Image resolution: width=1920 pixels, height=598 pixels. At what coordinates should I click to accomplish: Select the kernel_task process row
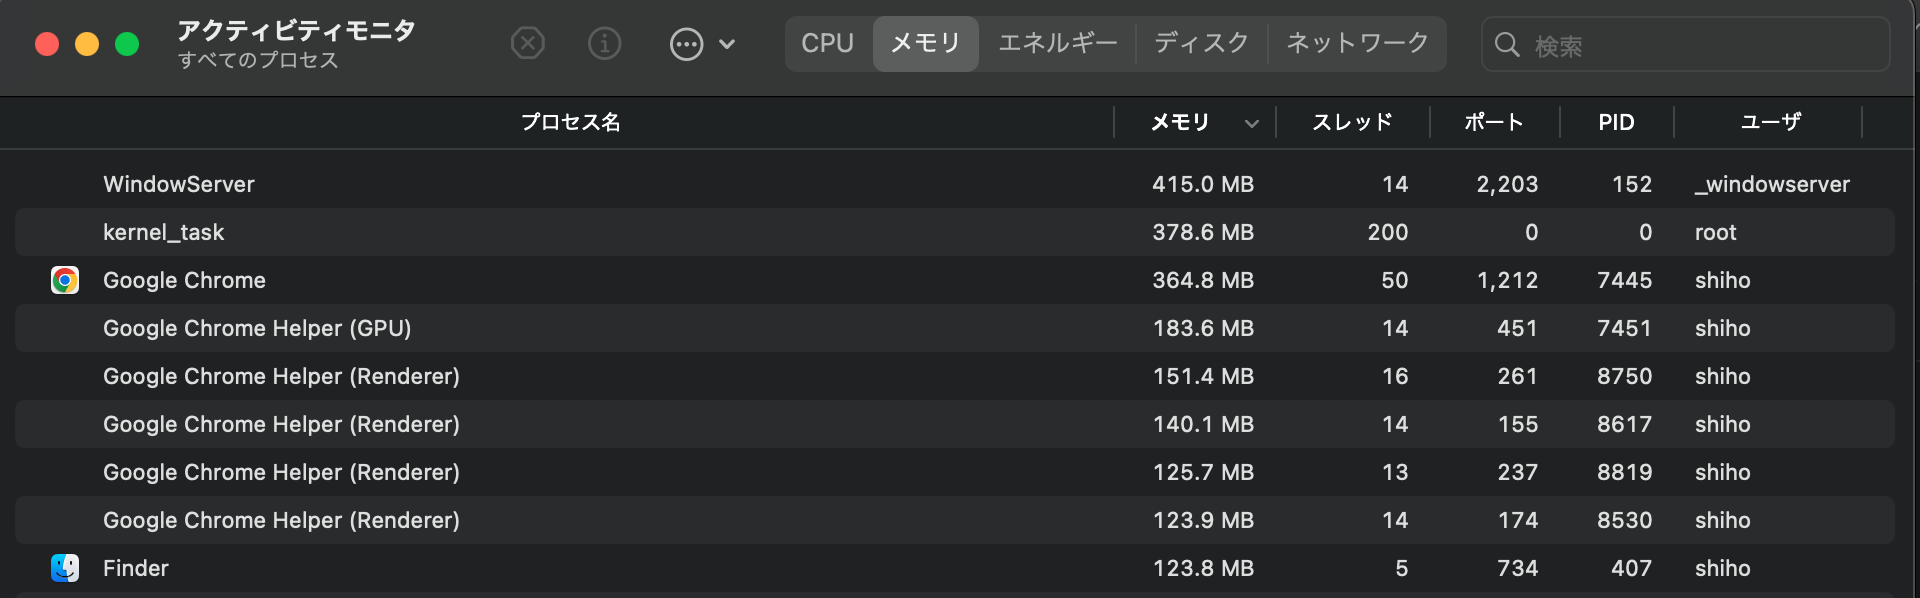coord(600,232)
